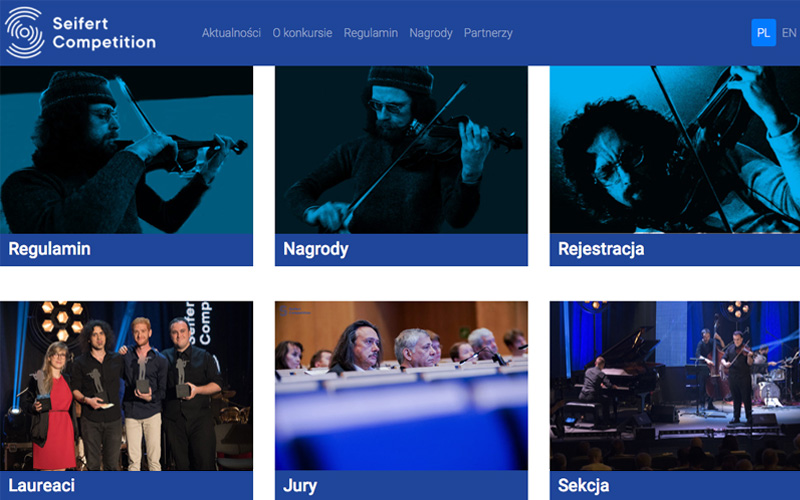This screenshot has height=500, width=800.
Task: Open Regulamin in the top navigation
Action: [x=370, y=33]
